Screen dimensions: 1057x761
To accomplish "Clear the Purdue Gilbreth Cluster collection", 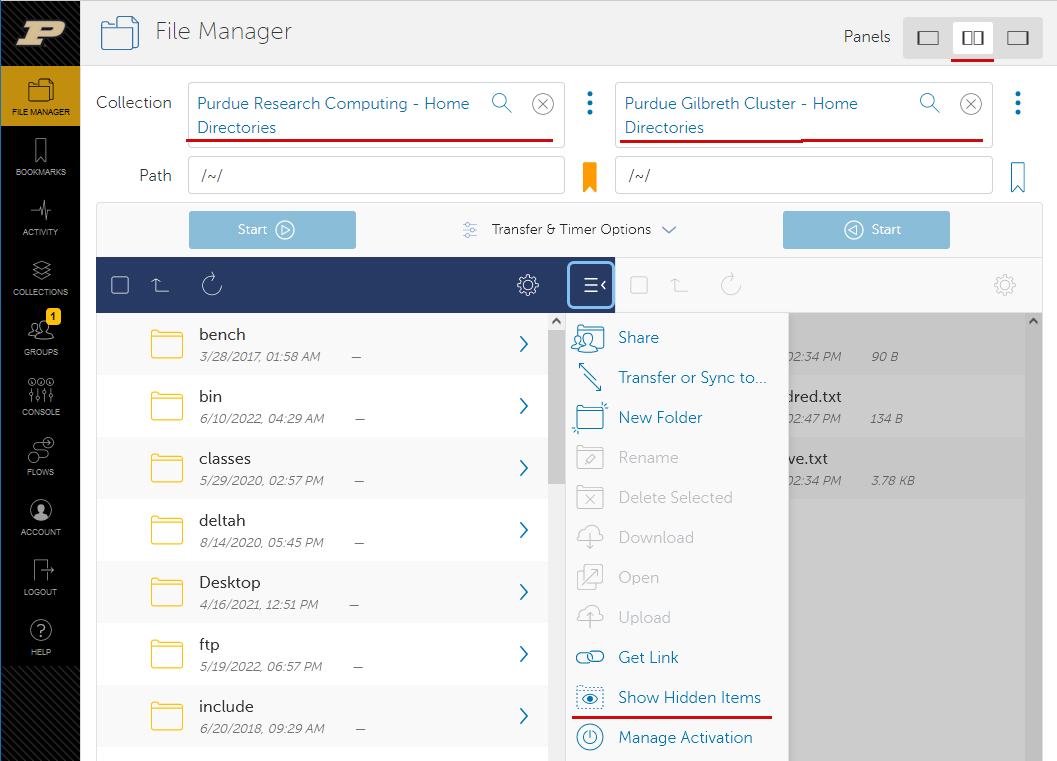I will (x=971, y=104).
